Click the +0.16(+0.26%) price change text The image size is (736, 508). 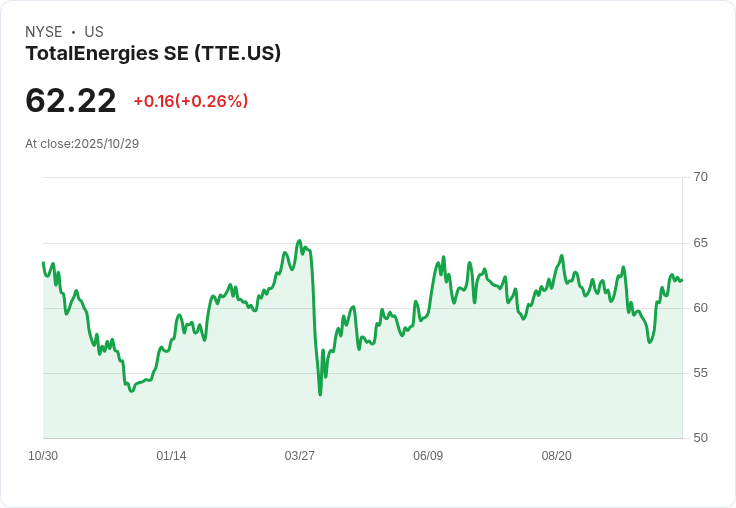coord(190,101)
